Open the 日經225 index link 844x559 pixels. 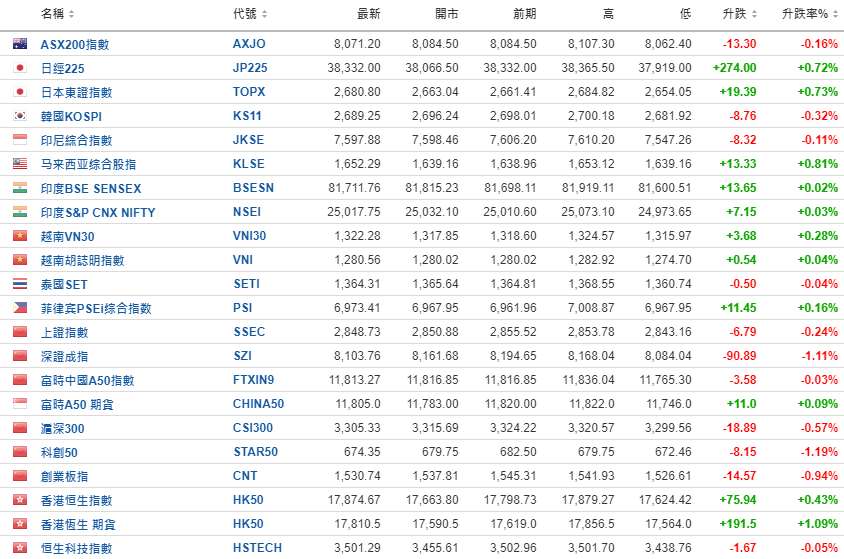(62, 68)
